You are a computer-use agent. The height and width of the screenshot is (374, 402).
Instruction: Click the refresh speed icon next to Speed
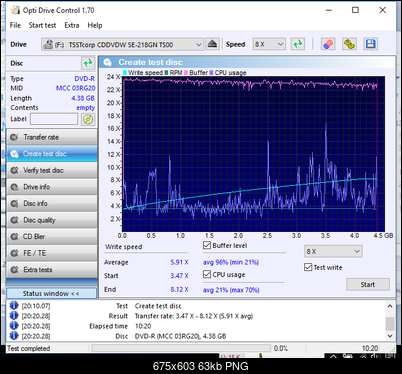click(x=298, y=44)
